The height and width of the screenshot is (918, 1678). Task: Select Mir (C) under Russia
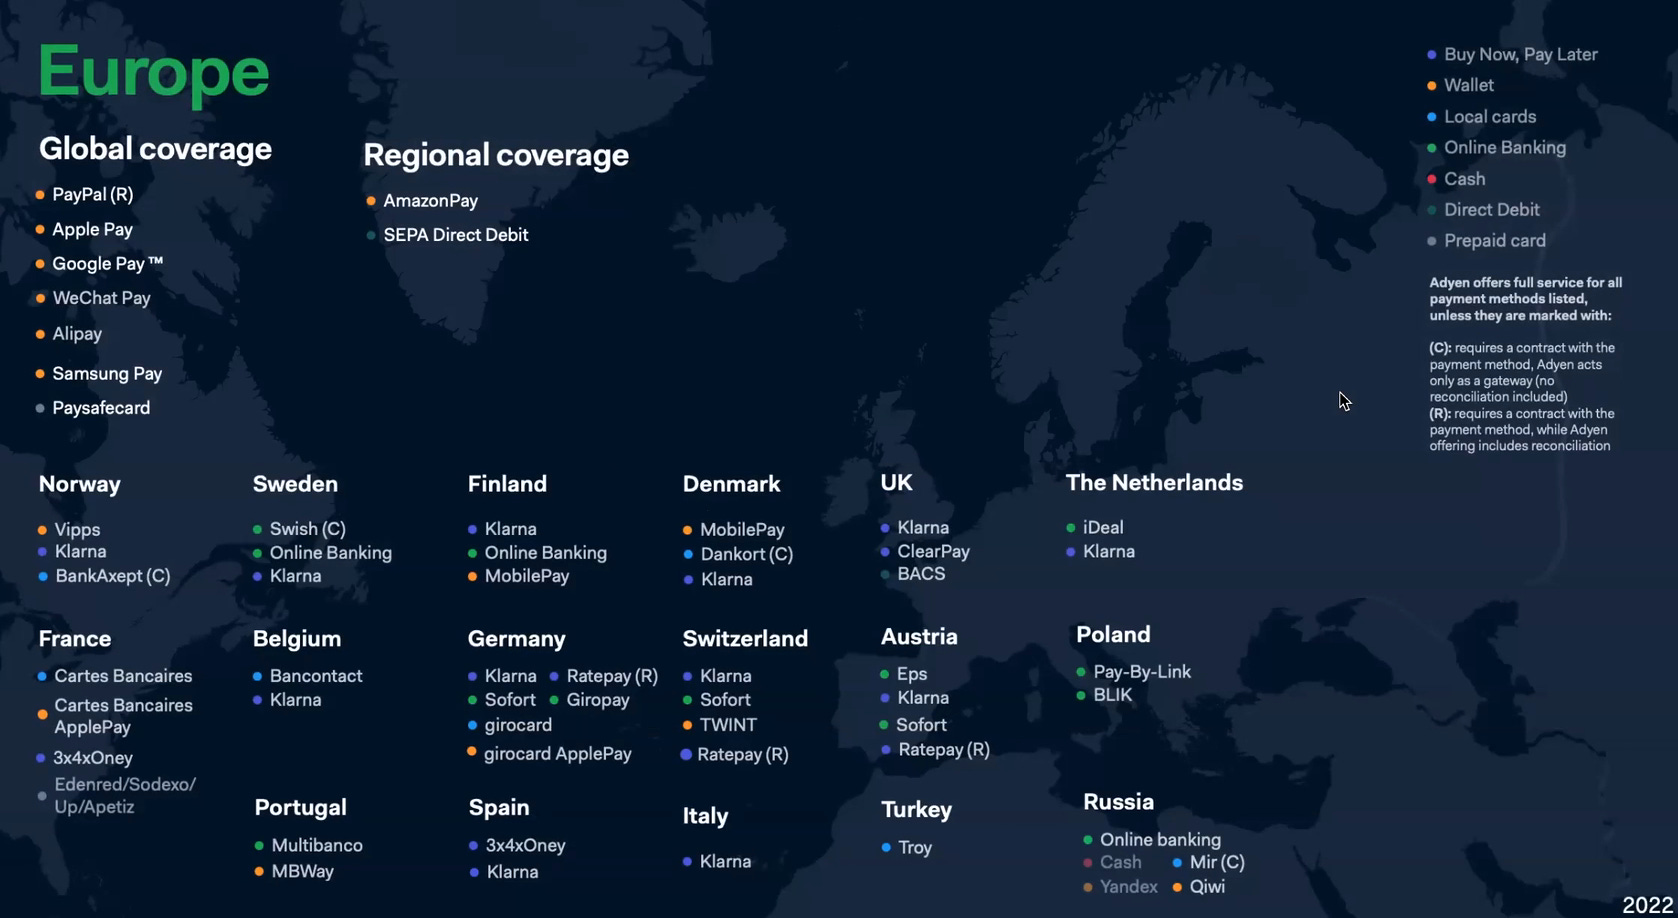pos(1217,863)
